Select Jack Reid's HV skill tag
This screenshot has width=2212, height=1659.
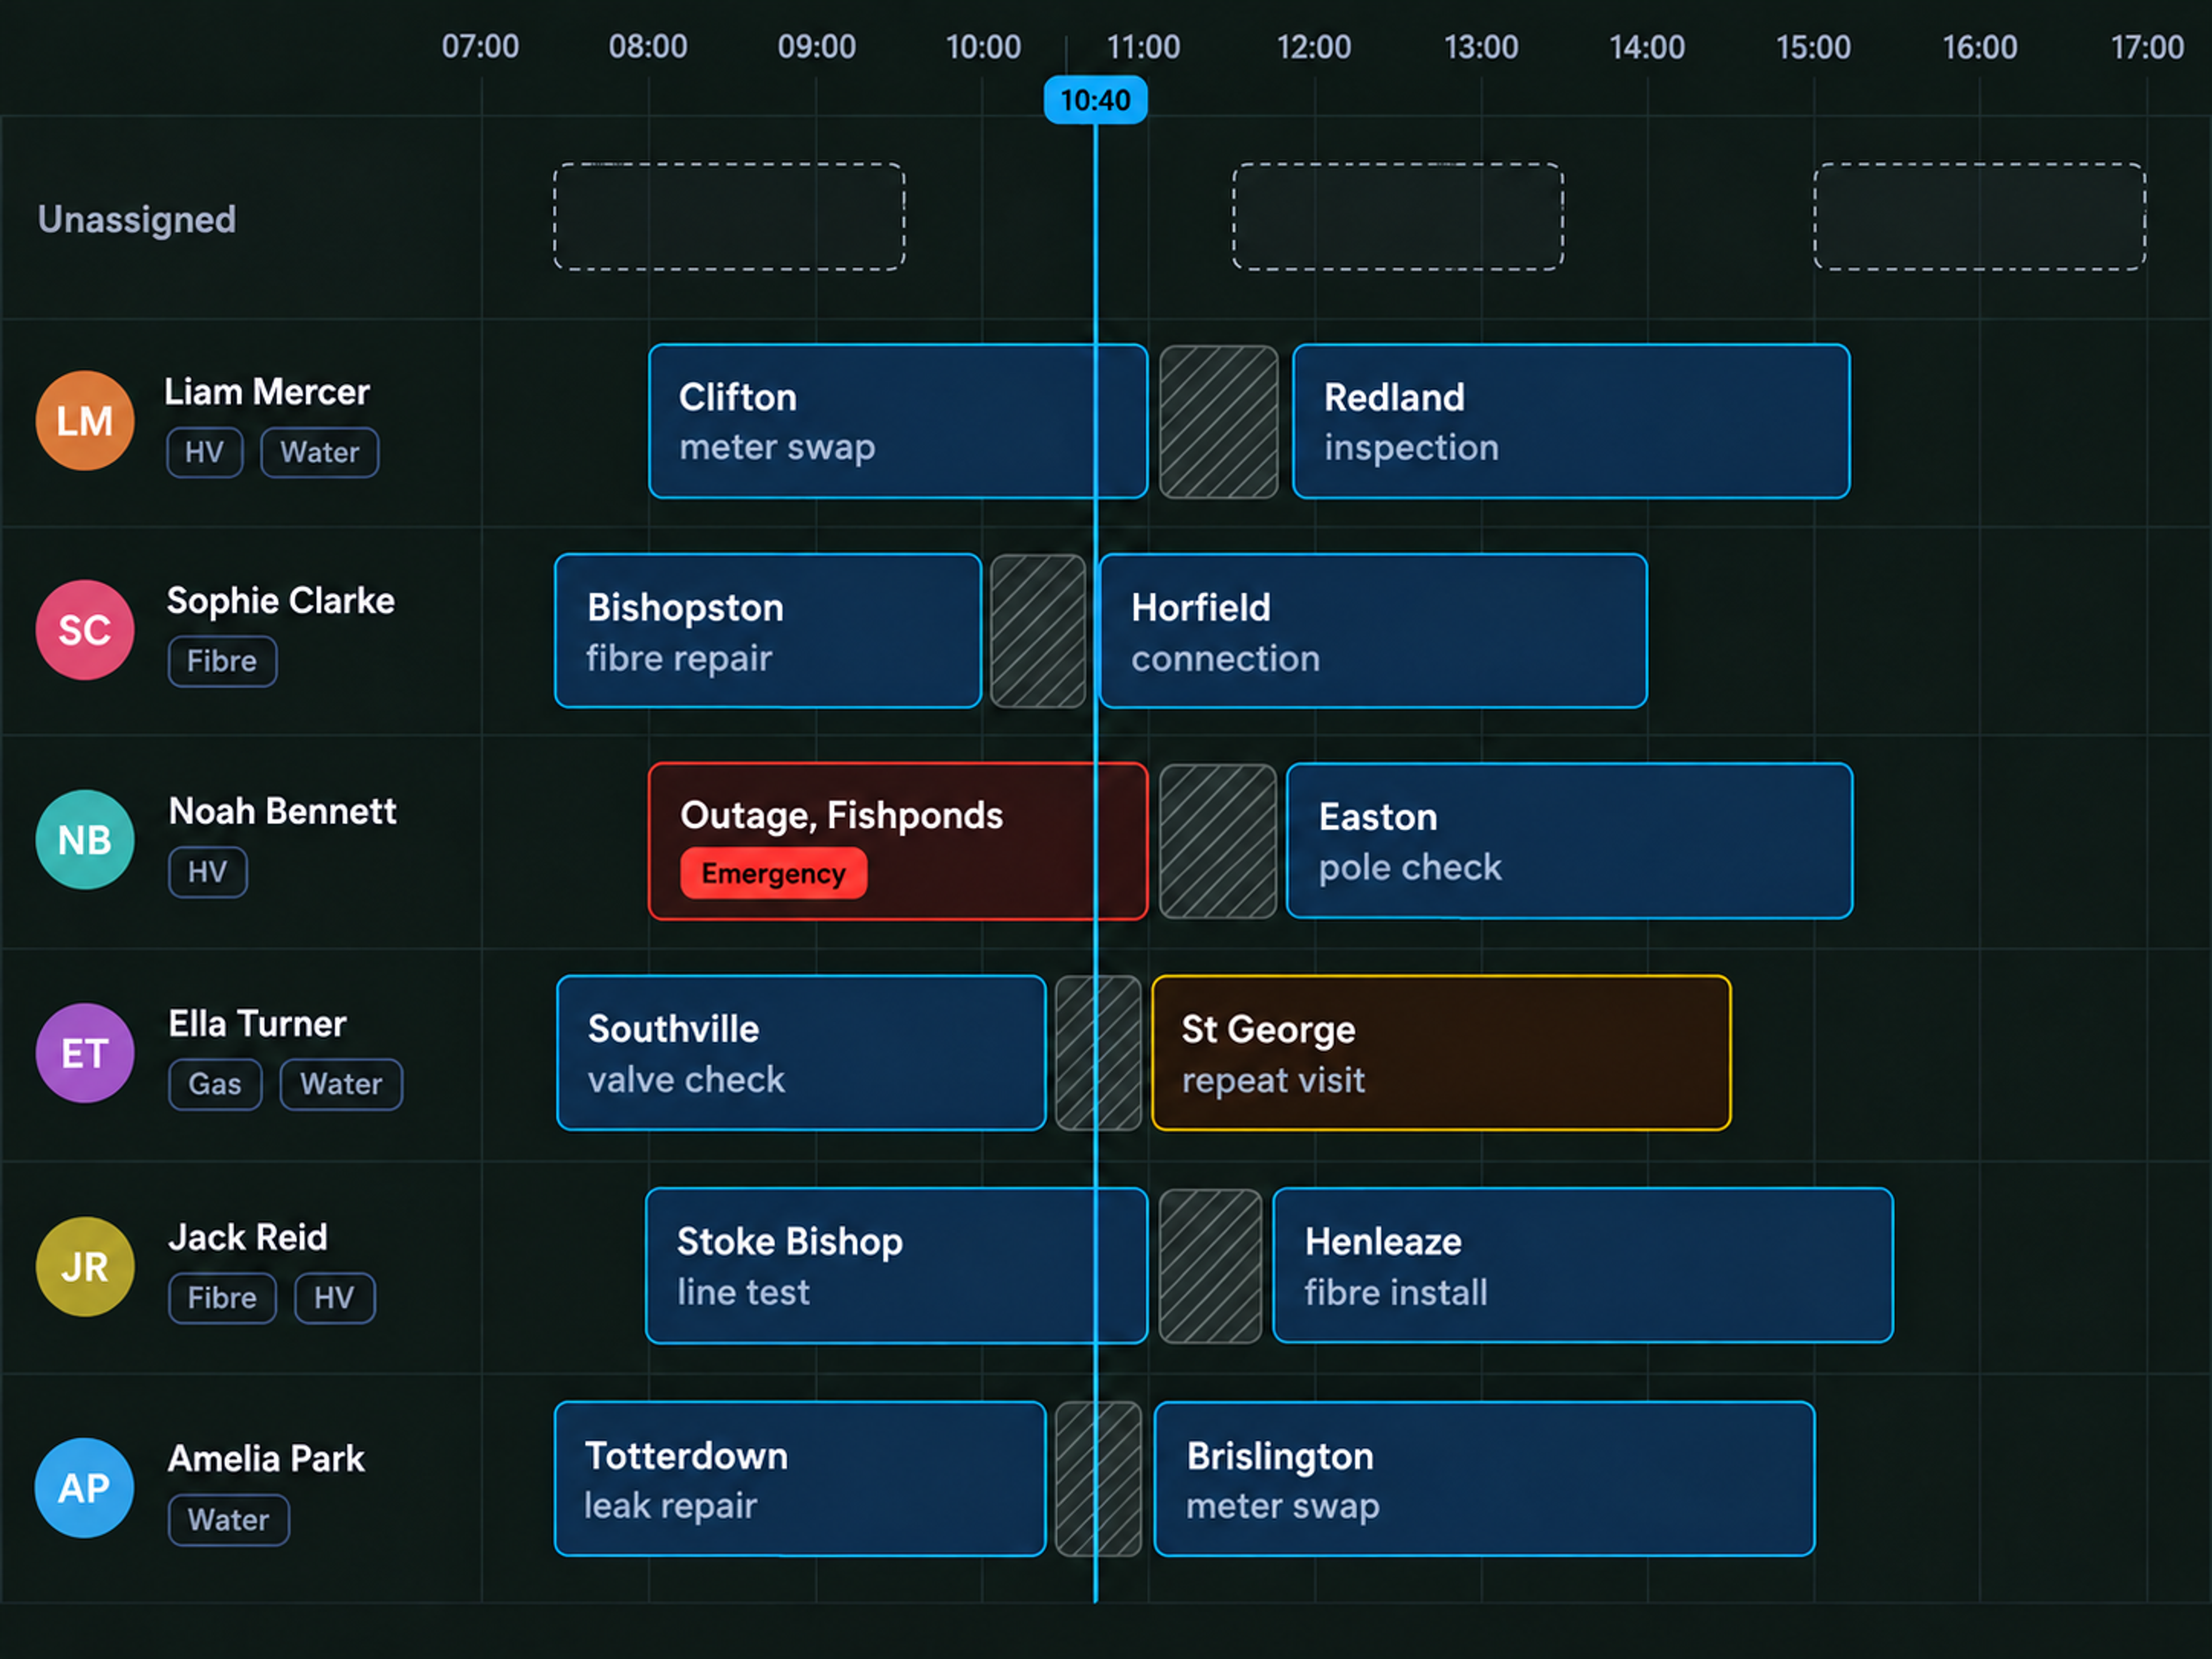[335, 1298]
